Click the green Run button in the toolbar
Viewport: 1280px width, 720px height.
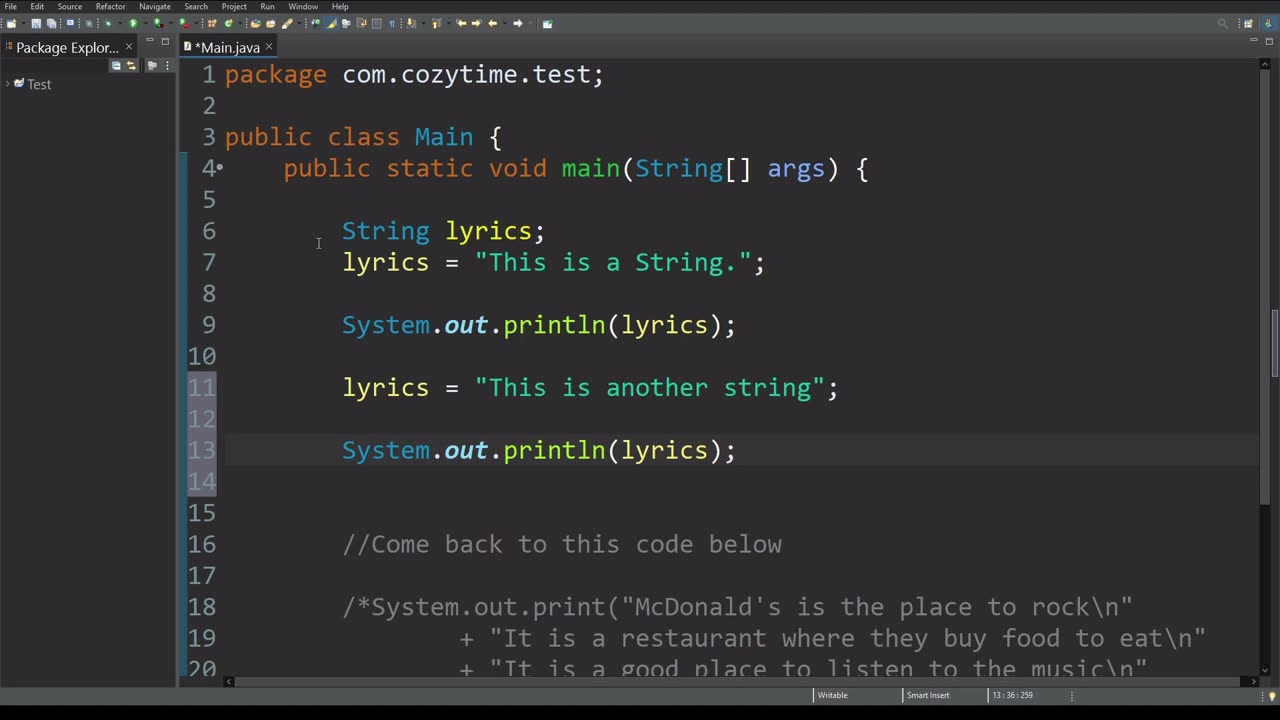point(133,23)
